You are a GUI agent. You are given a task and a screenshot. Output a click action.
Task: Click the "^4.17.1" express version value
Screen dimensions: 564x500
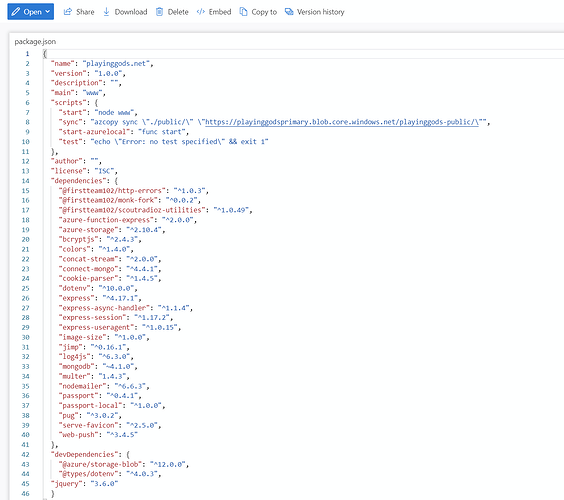(120, 298)
